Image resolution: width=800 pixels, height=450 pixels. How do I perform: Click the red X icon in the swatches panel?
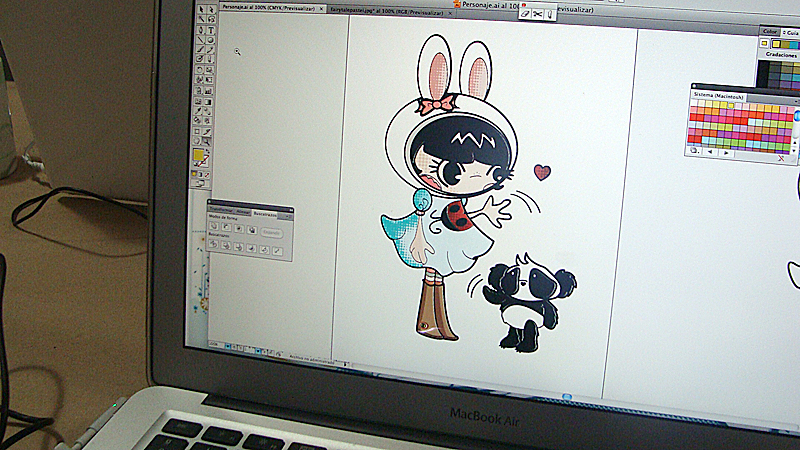(x=781, y=158)
